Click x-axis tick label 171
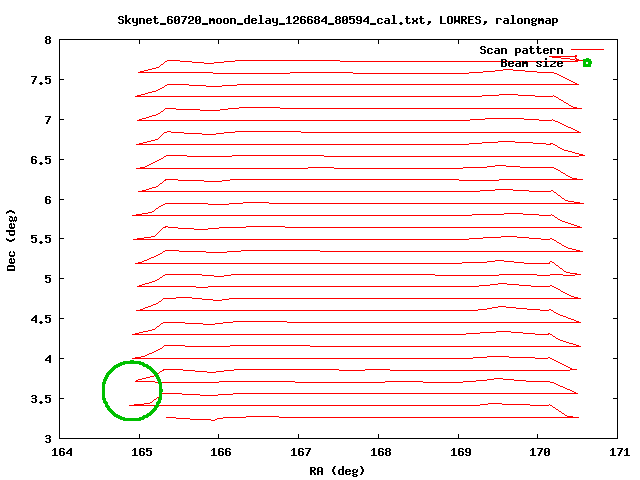The height and width of the screenshot is (480, 640). pyautogui.click(x=619, y=452)
